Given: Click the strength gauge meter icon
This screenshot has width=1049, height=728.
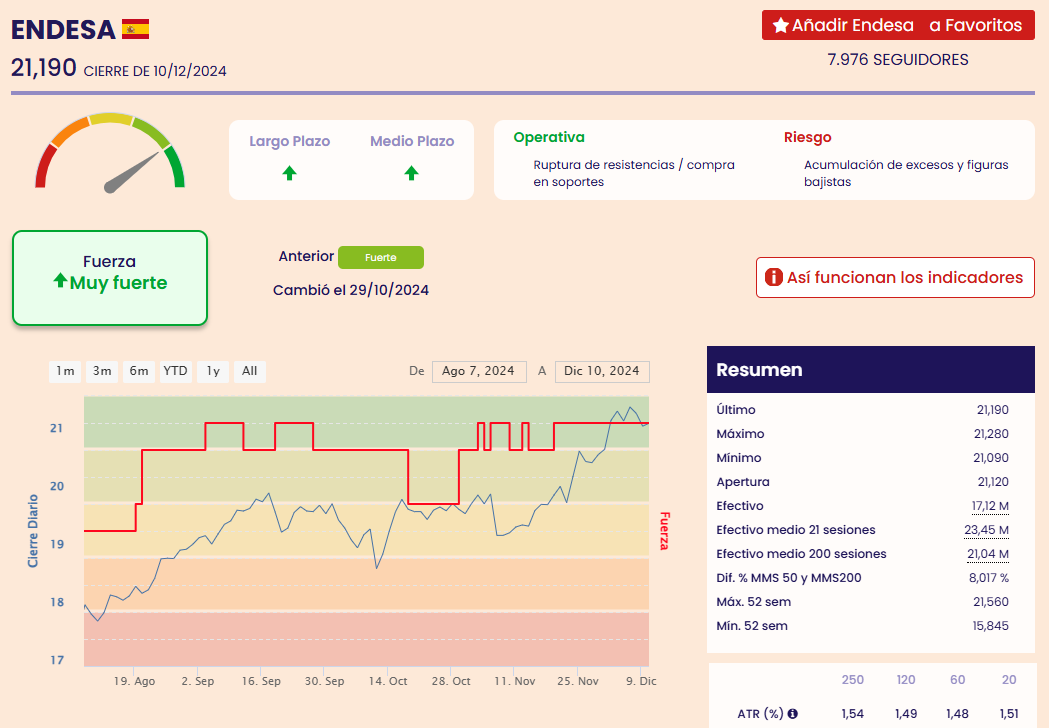Looking at the screenshot, I should [110, 154].
